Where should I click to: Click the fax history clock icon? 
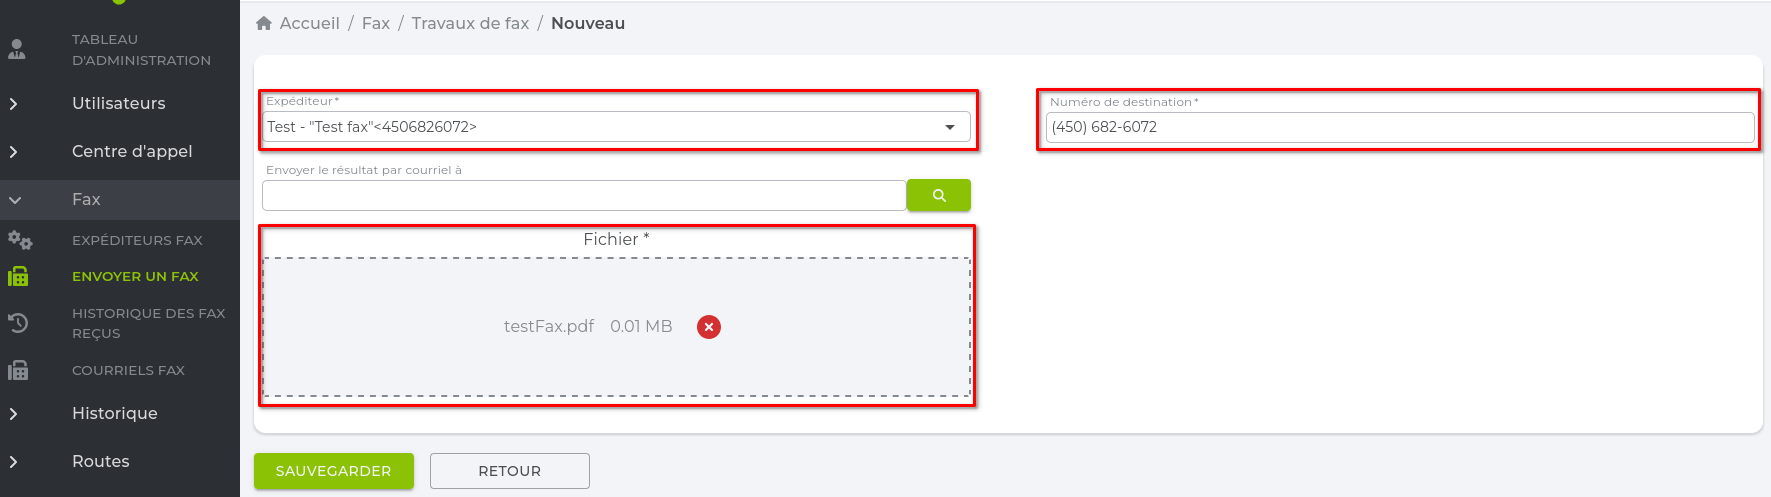[18, 323]
